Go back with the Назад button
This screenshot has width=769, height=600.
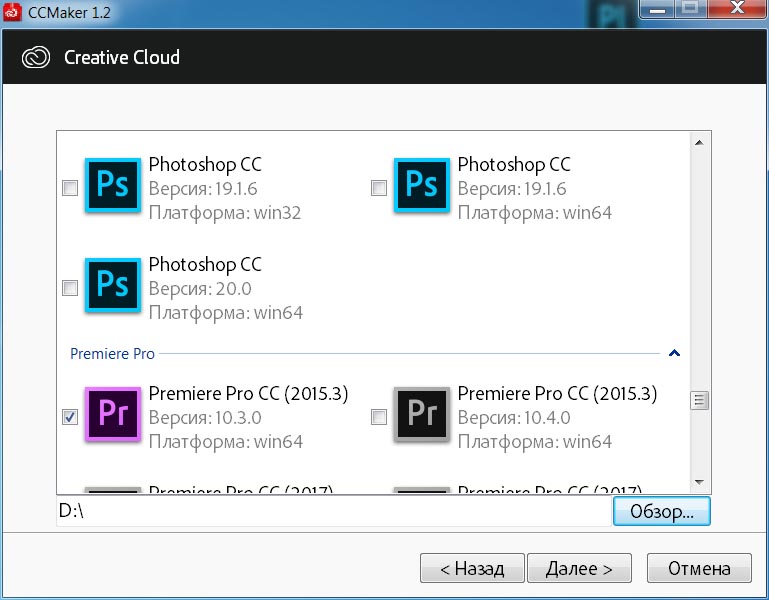point(472,568)
